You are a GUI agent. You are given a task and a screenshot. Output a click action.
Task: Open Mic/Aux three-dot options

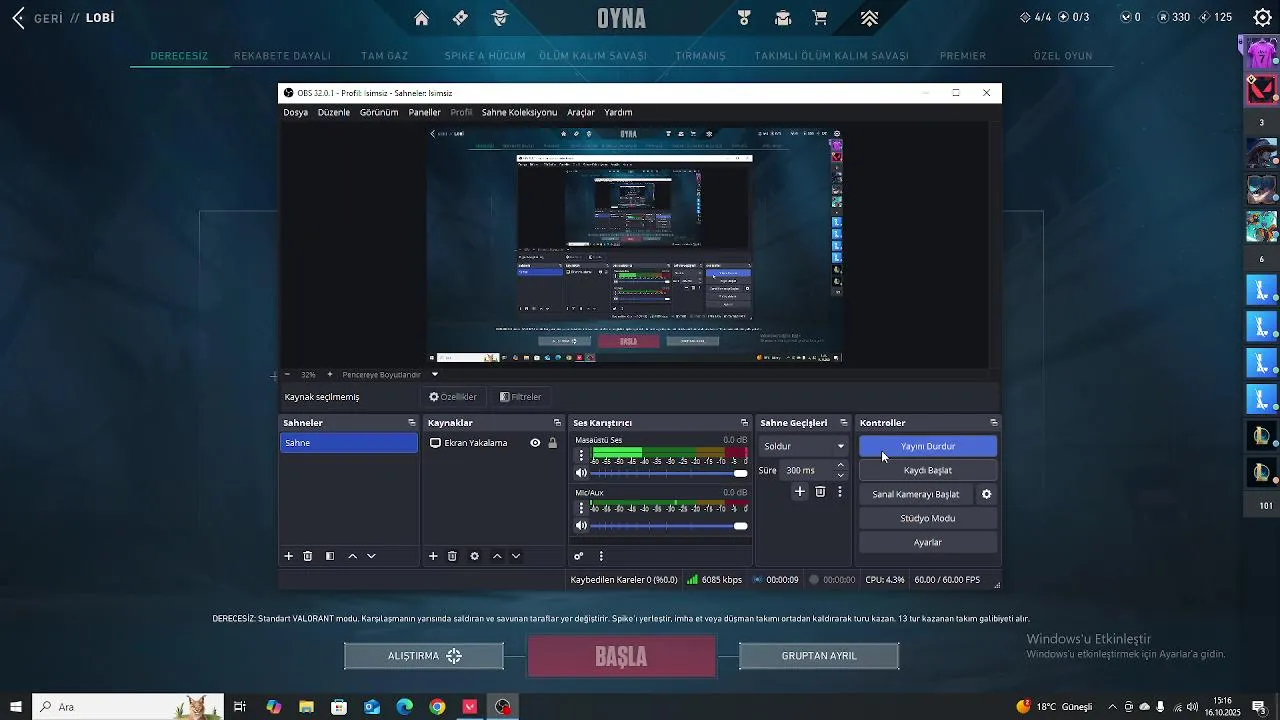click(x=581, y=508)
